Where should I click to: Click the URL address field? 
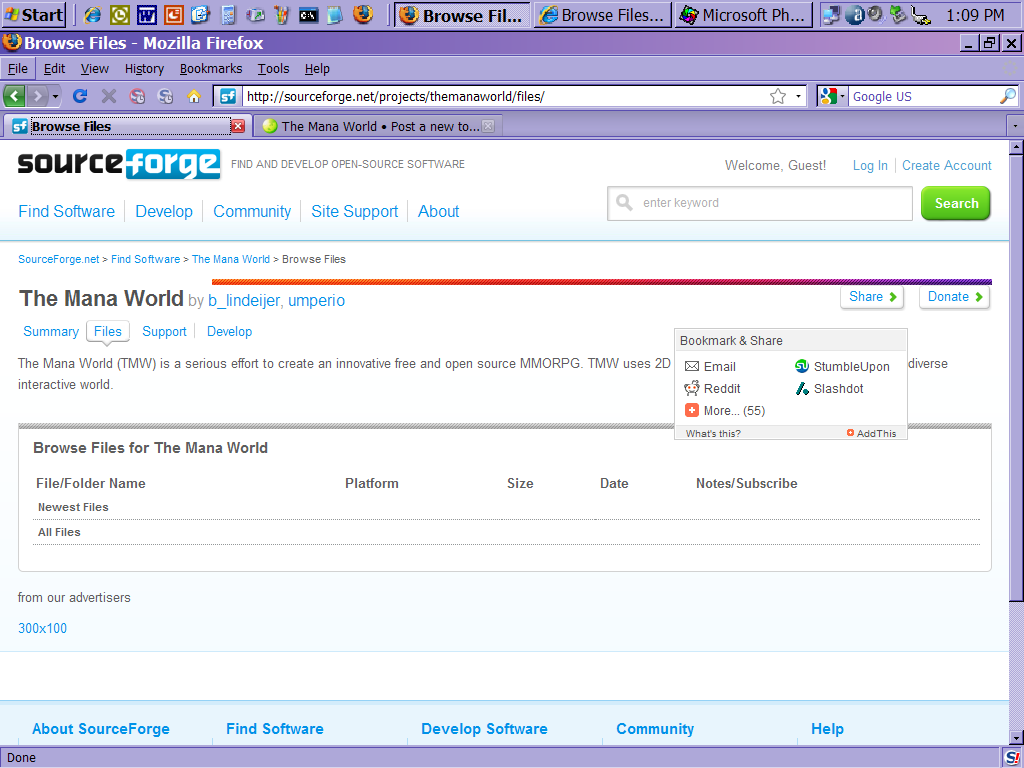click(504, 97)
